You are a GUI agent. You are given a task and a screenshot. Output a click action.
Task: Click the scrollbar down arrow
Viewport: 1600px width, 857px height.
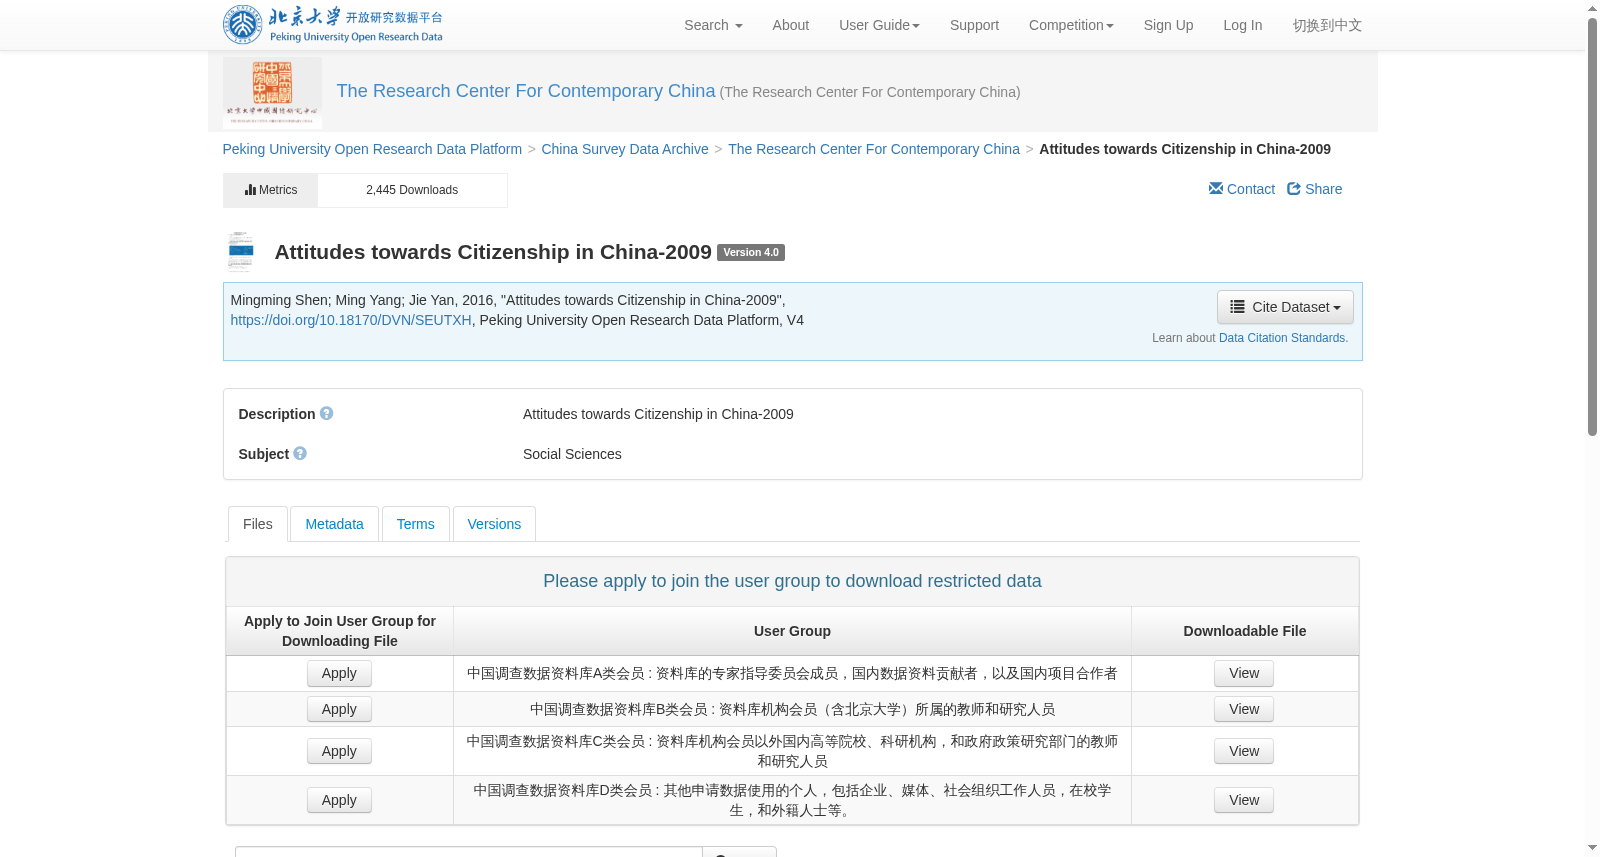coord(1592,848)
